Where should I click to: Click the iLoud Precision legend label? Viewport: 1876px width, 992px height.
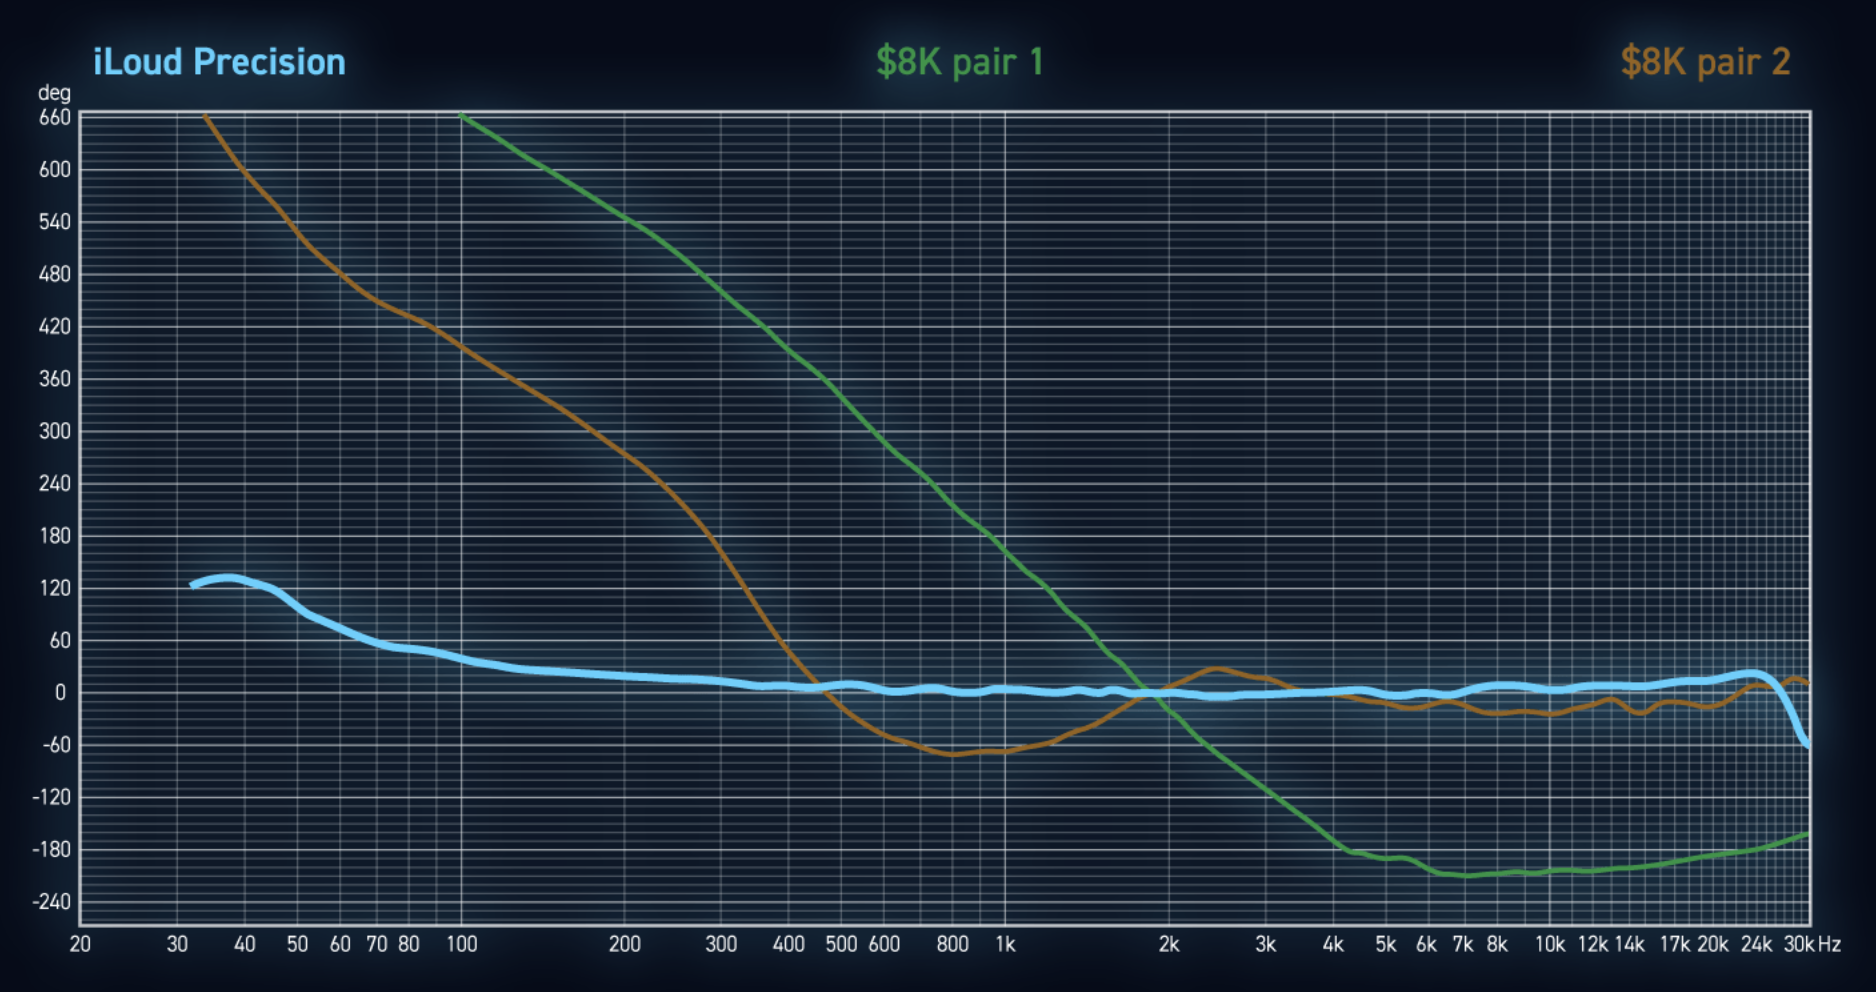point(219,62)
